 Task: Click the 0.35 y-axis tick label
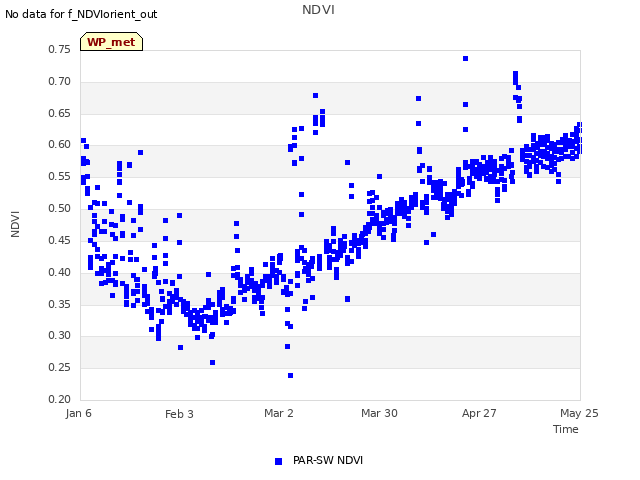click(x=60, y=304)
